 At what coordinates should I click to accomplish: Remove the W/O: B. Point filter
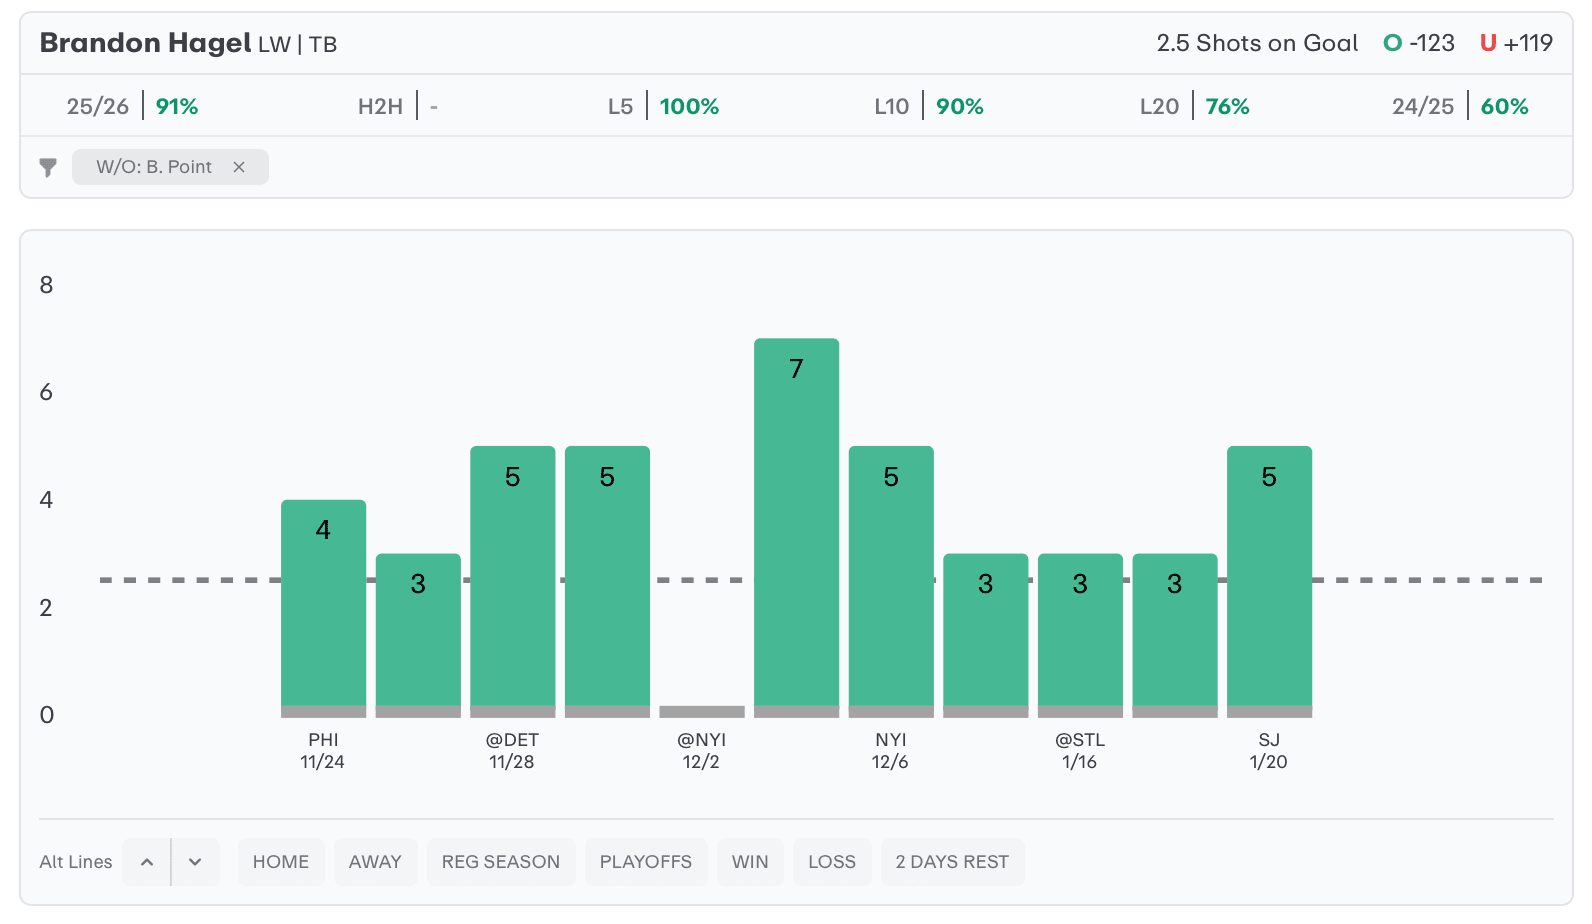[239, 167]
